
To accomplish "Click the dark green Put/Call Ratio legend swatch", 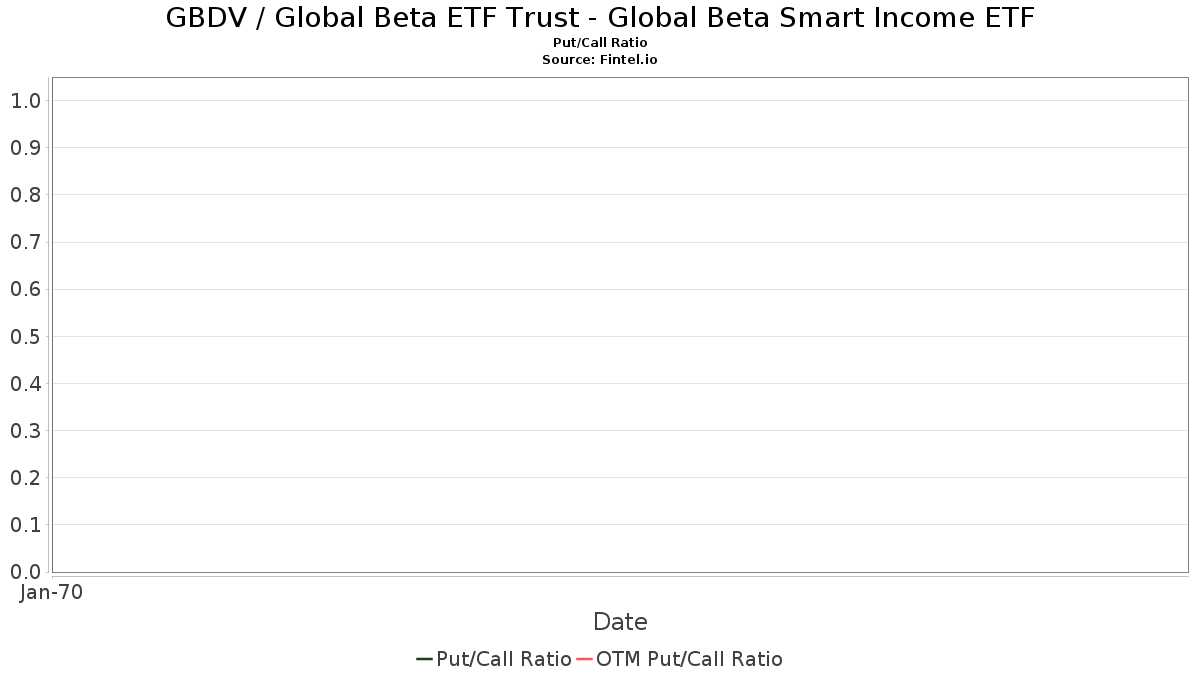I will click(x=425, y=659).
